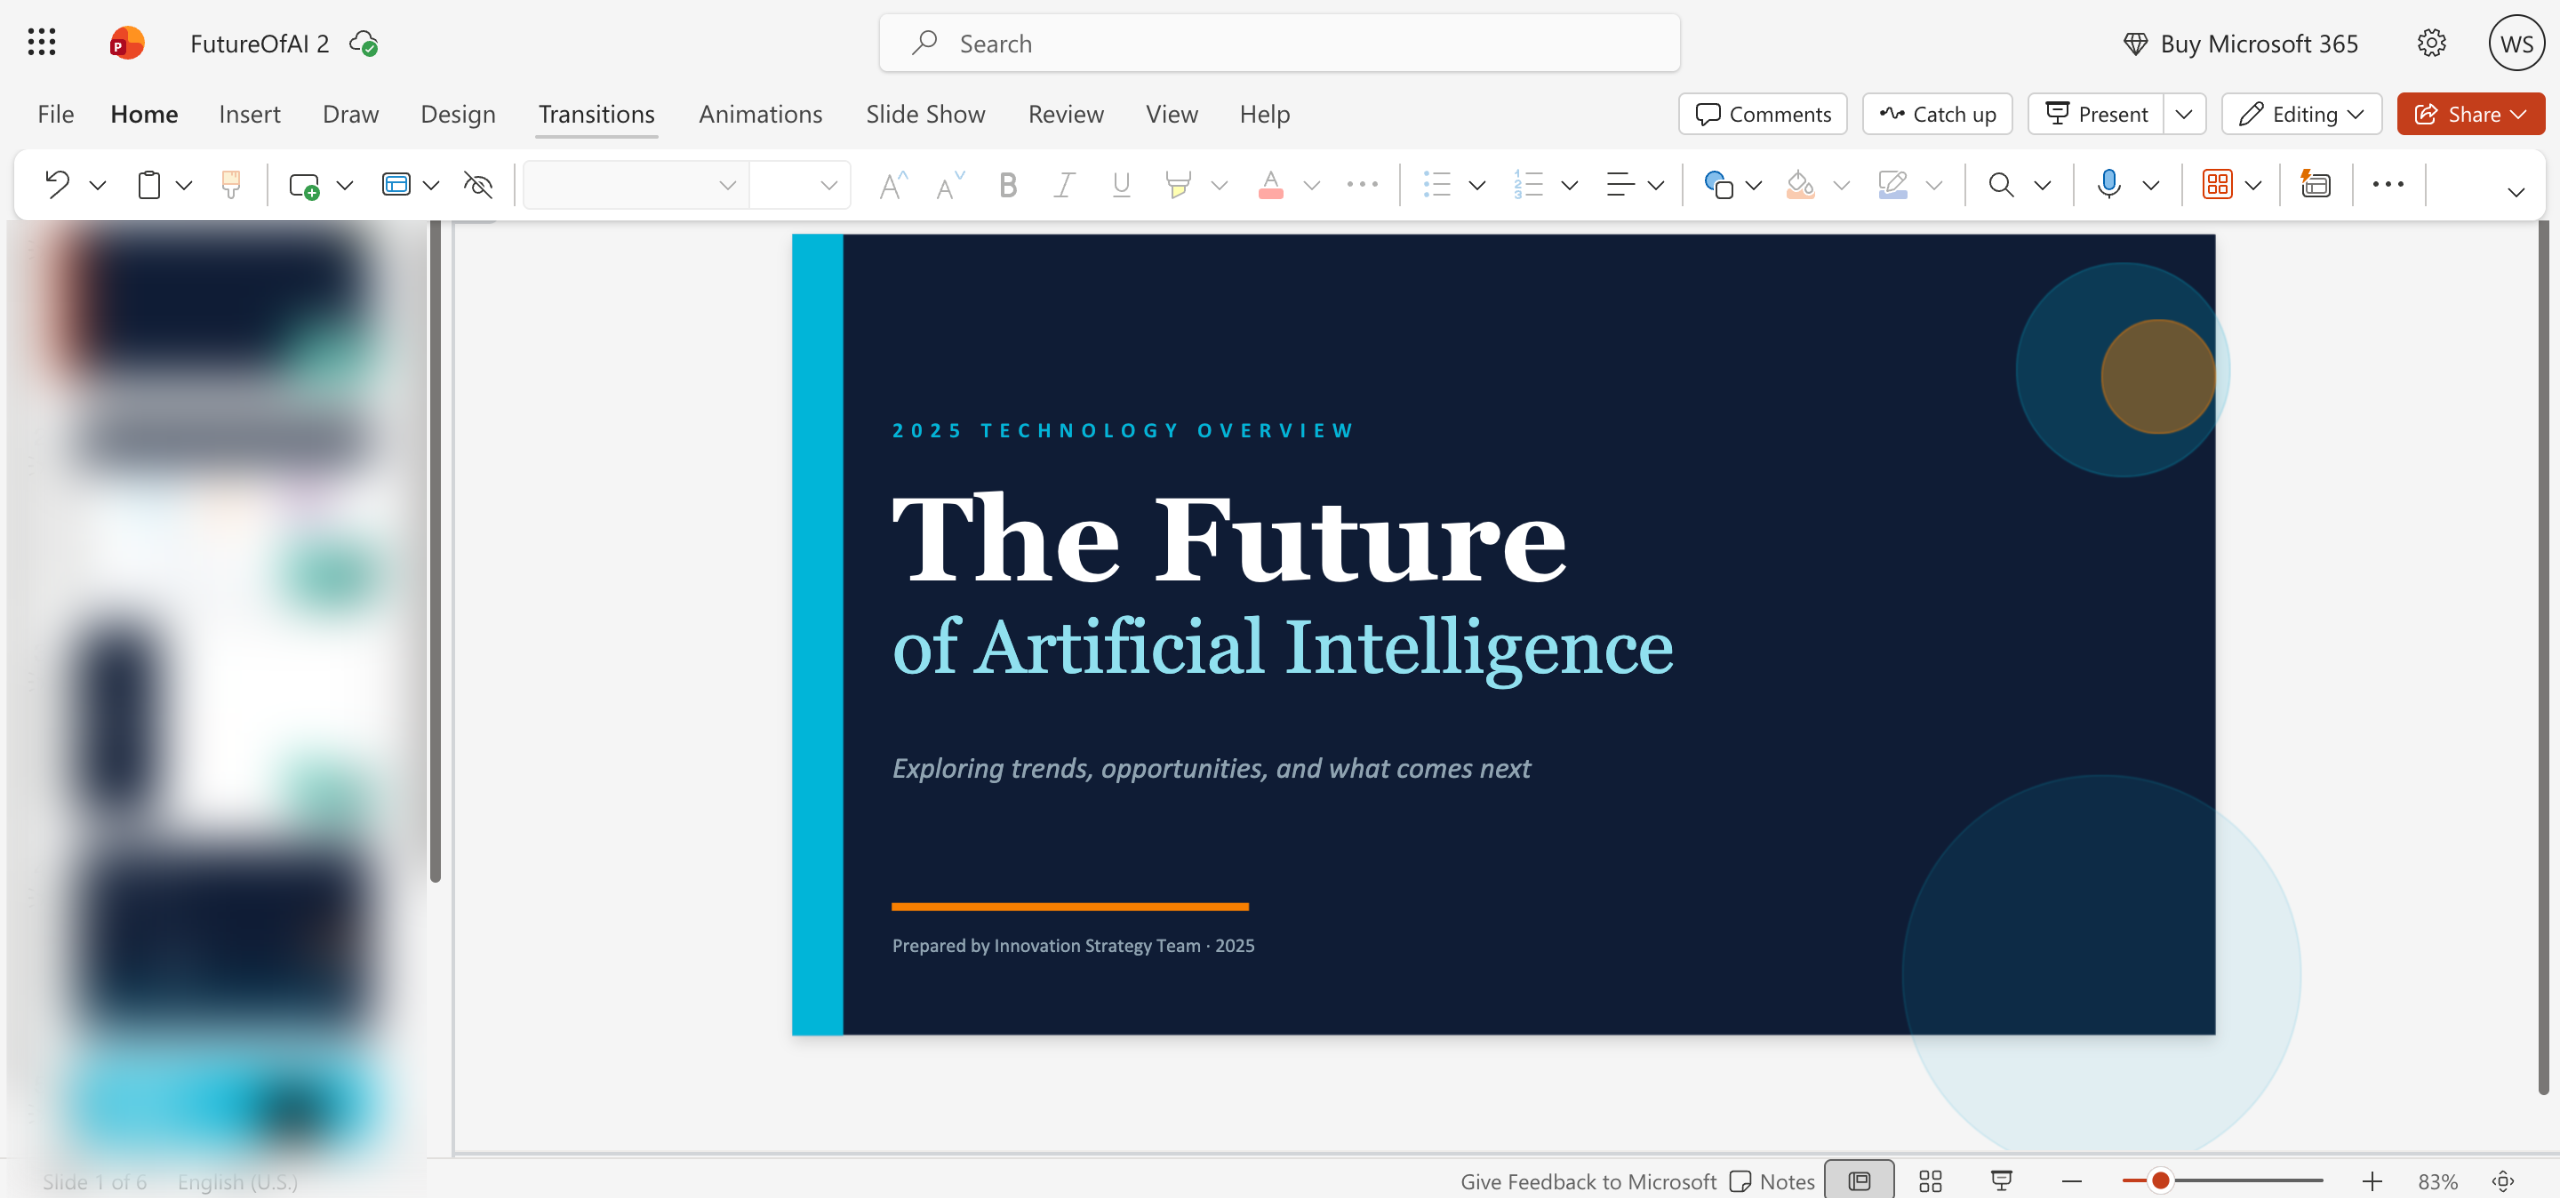Open the Transitions tab
The height and width of the screenshot is (1198, 2560).
(x=596, y=114)
